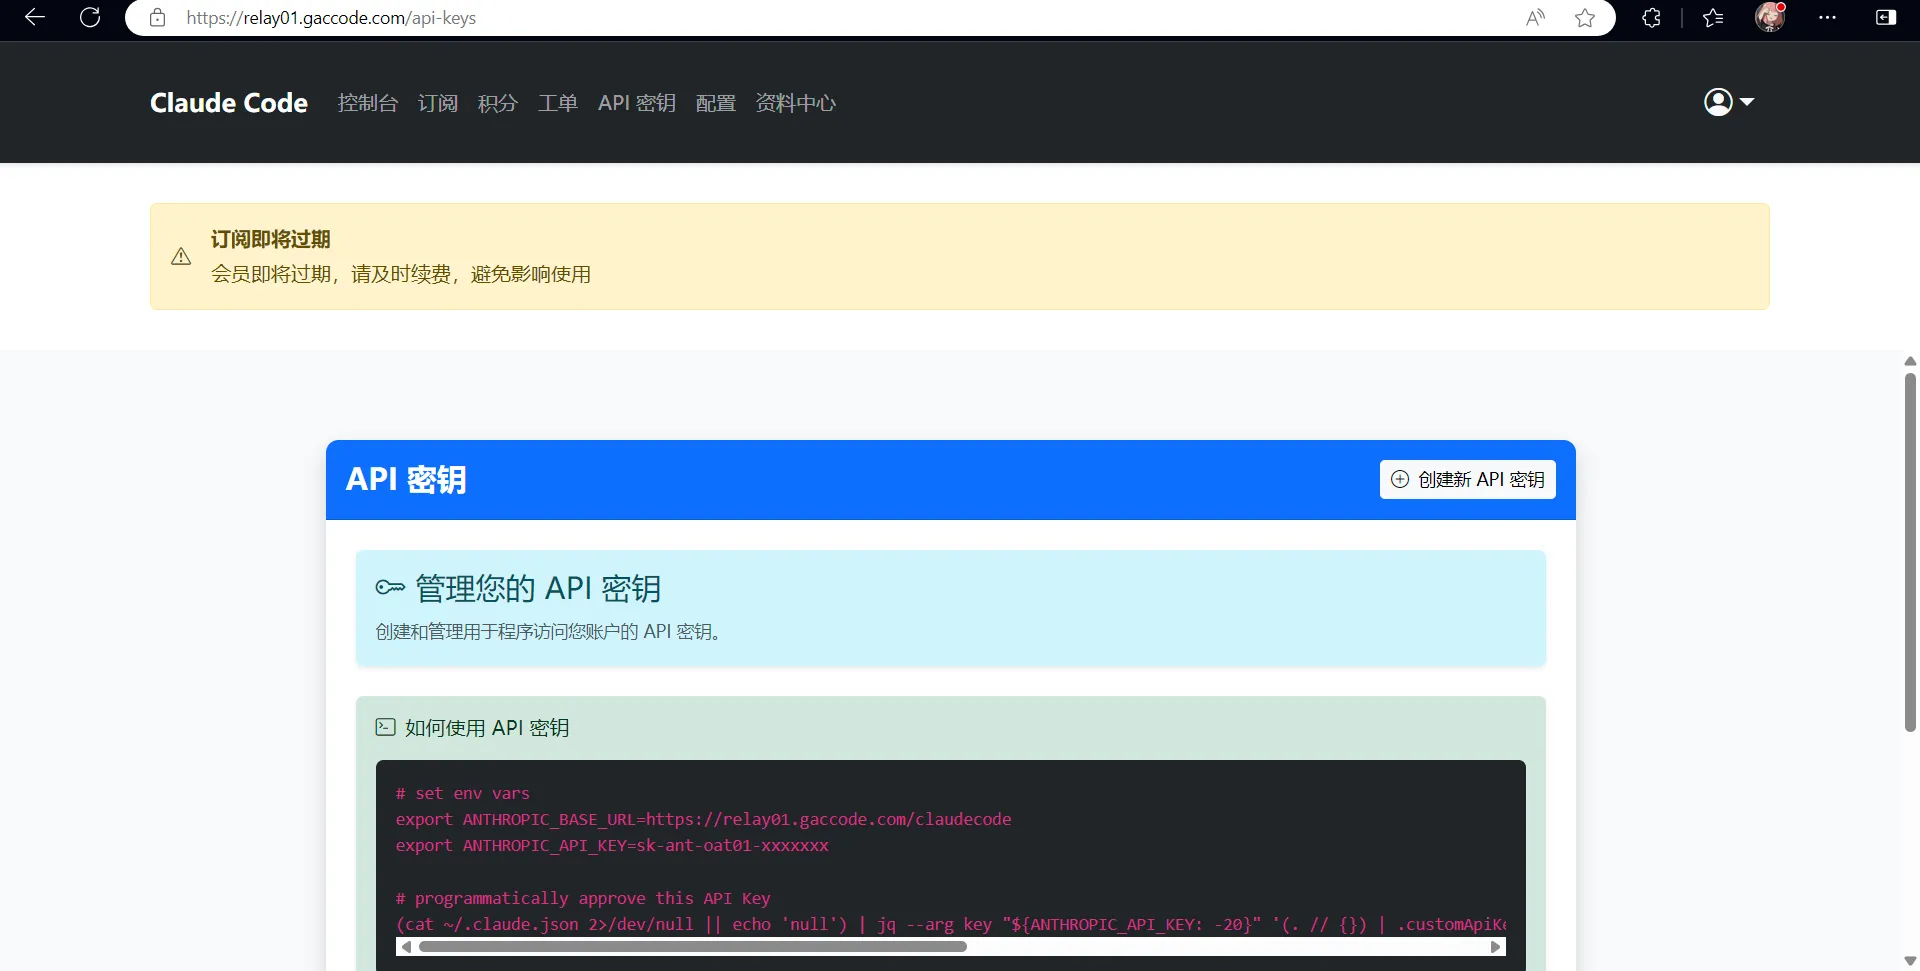Click the page scroll down arrow
The image size is (1920, 971).
coord(1910,961)
